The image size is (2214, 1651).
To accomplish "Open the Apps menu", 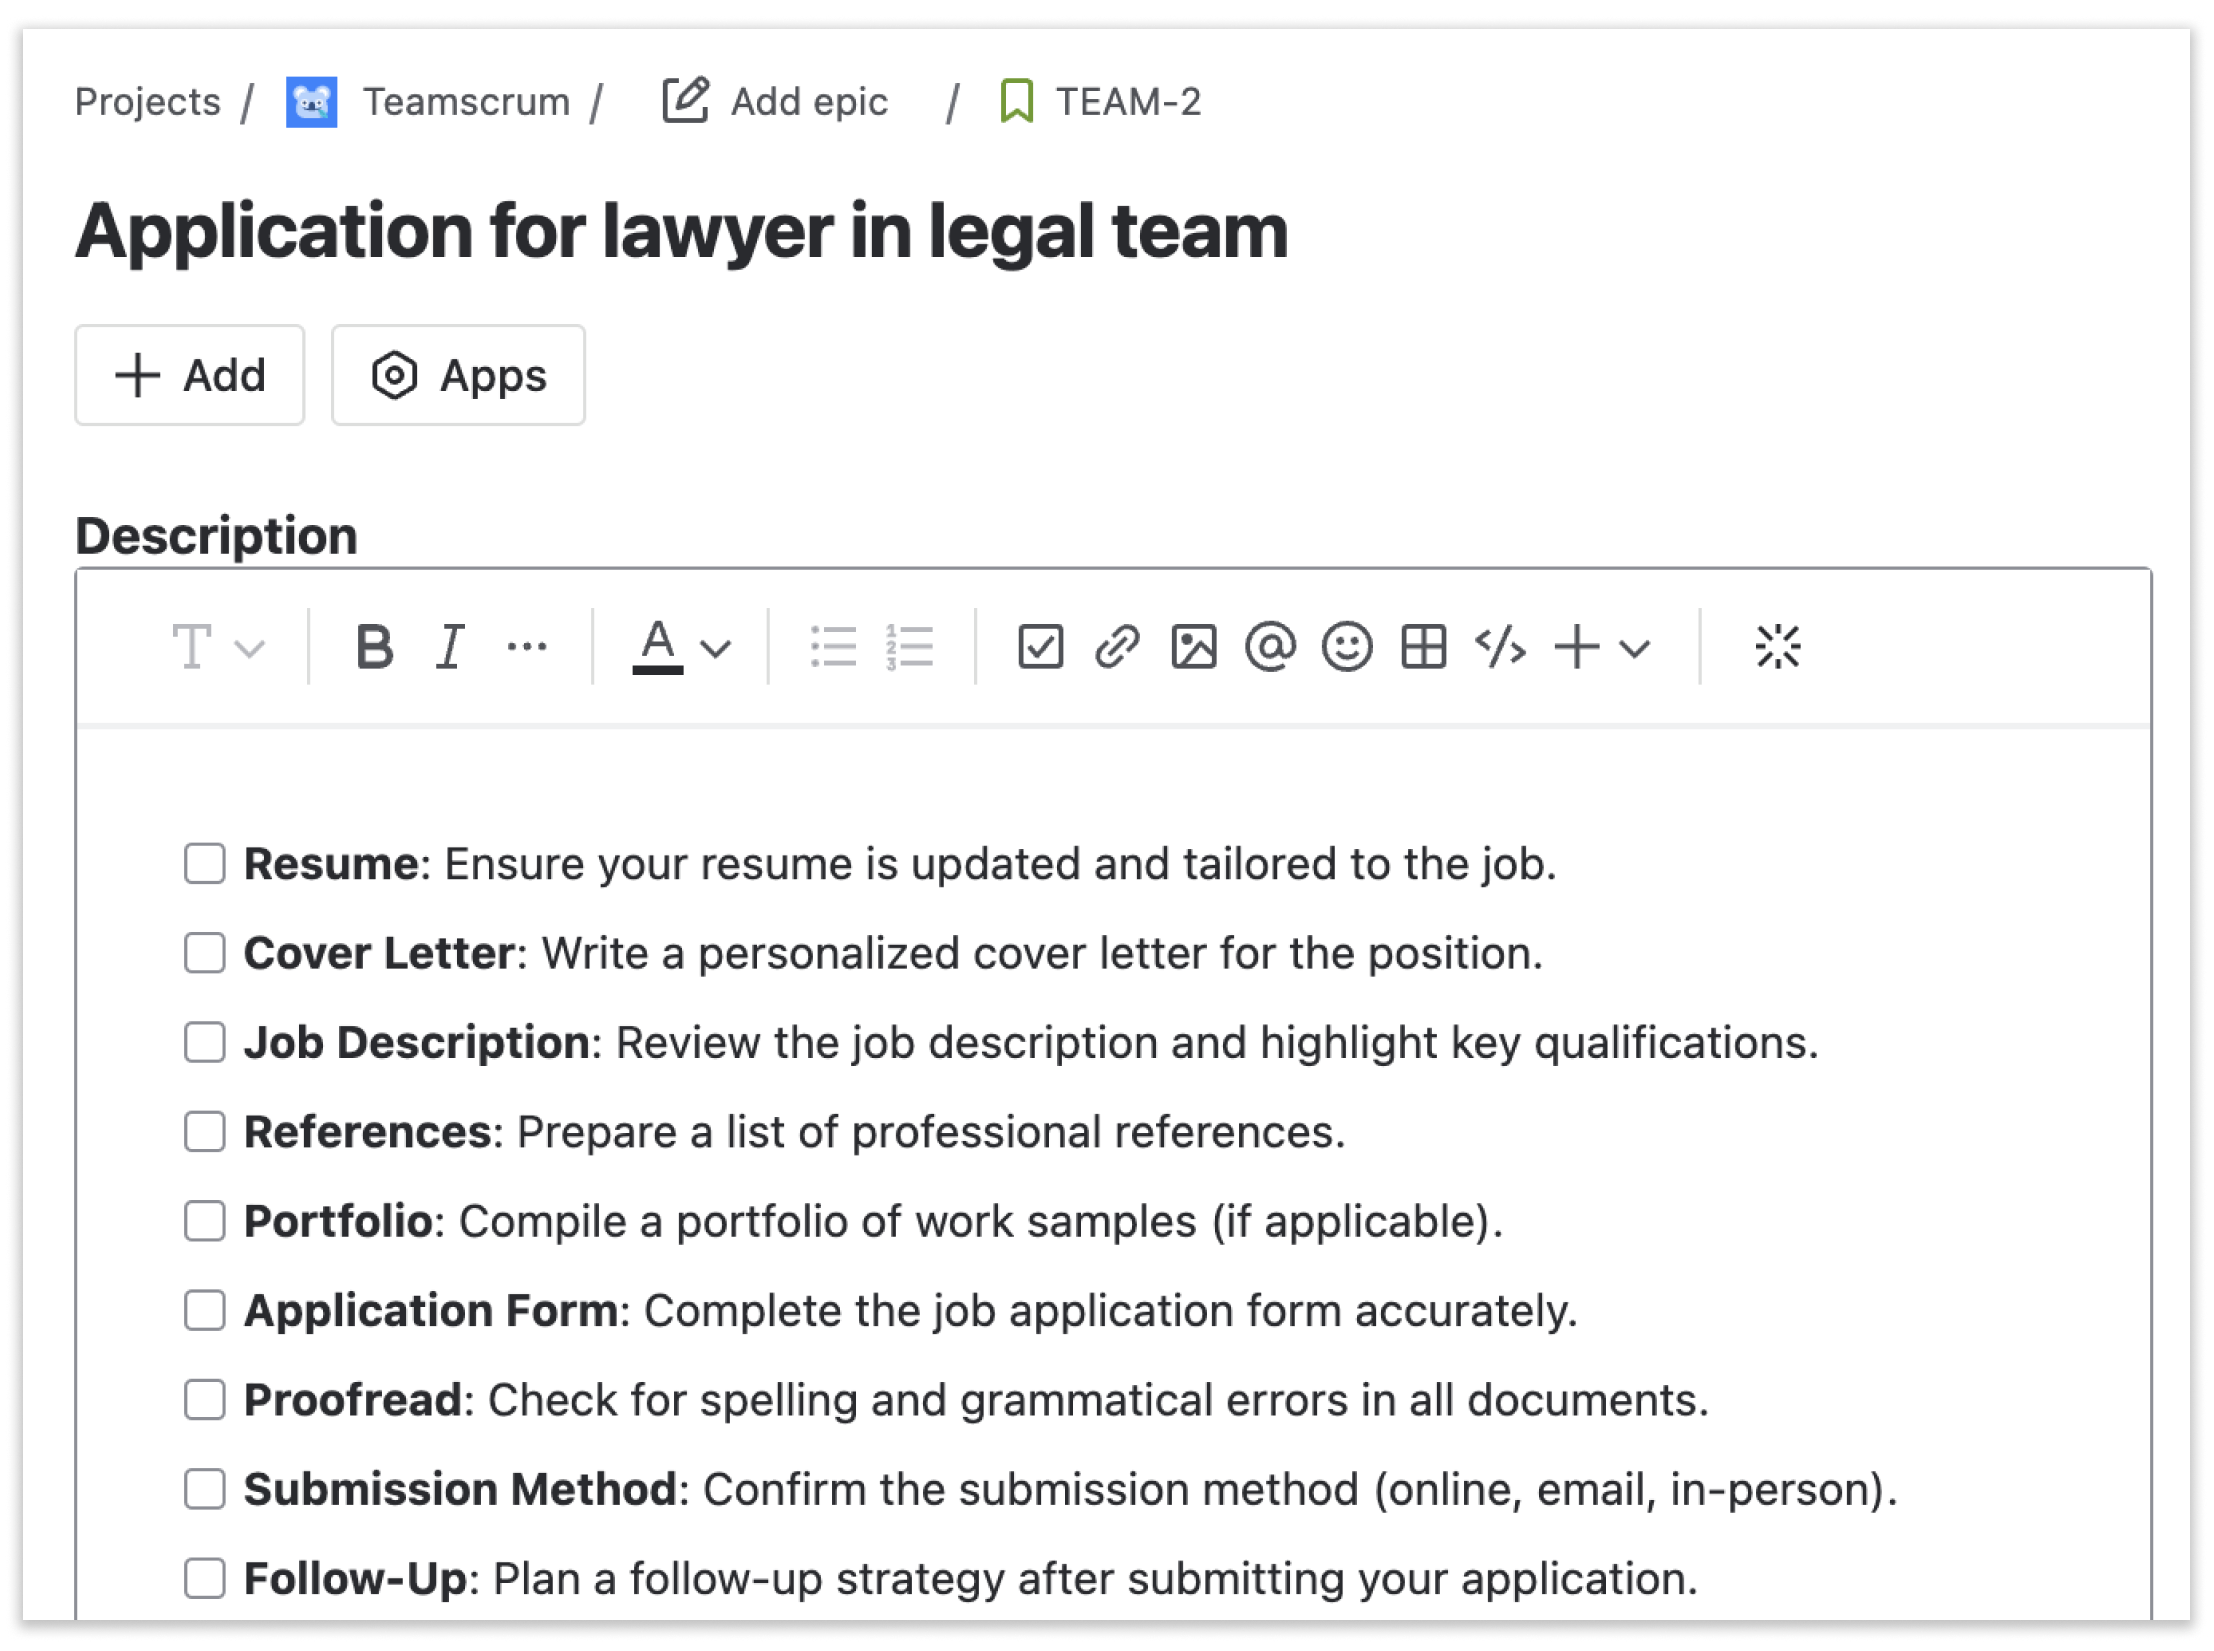I will click(x=458, y=373).
